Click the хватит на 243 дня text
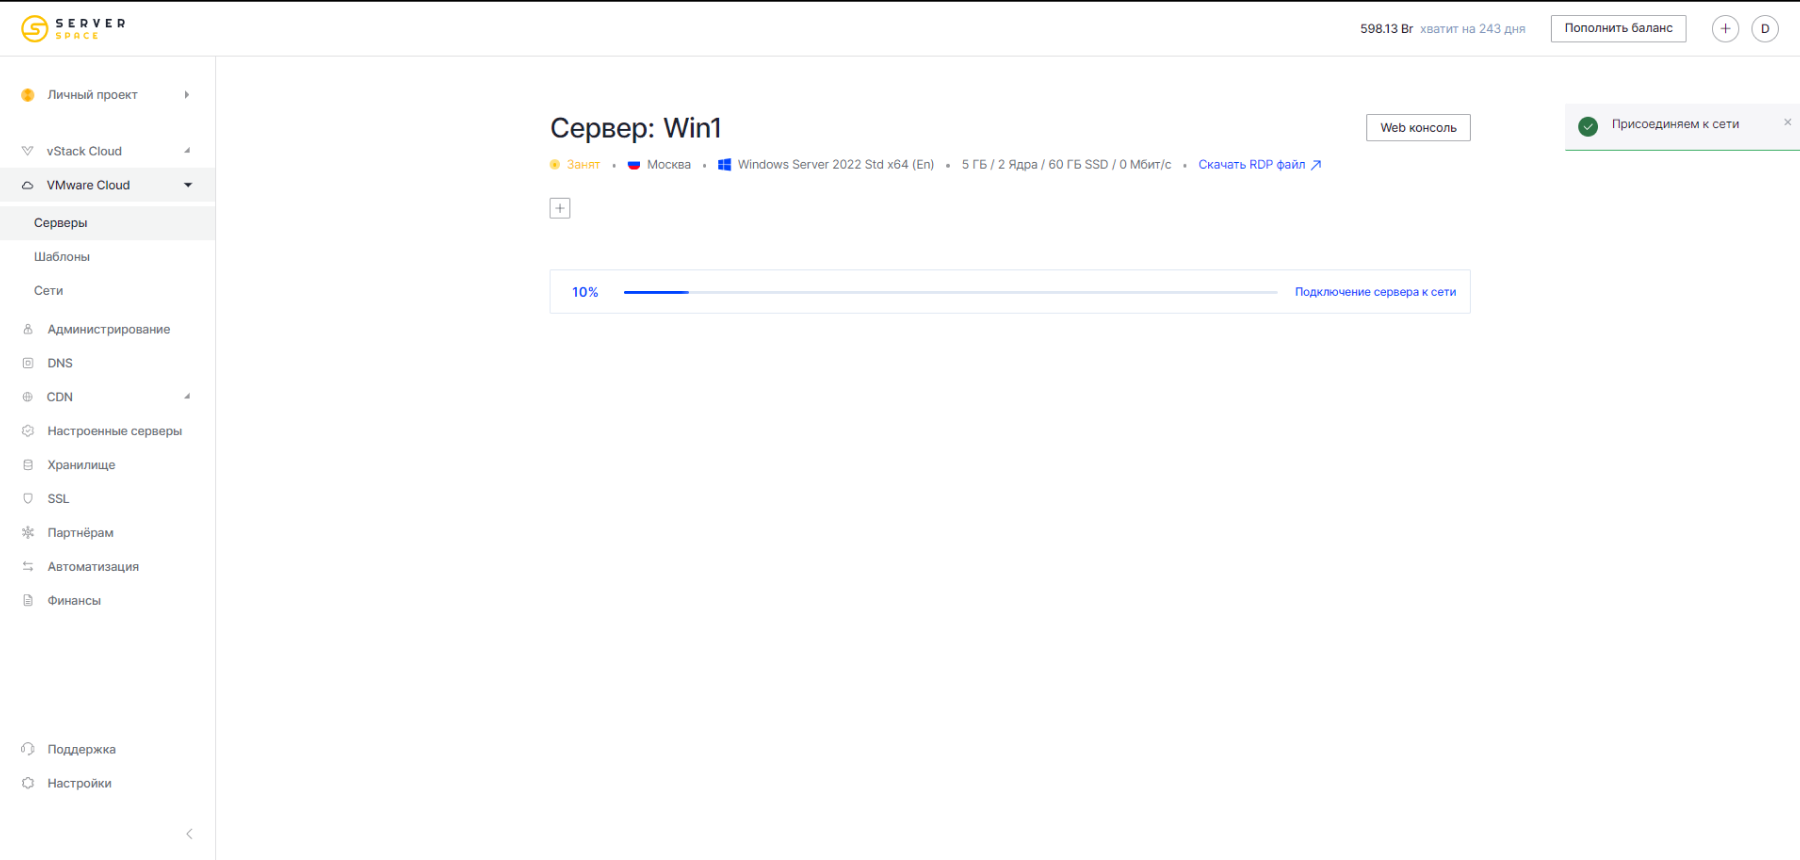The width and height of the screenshot is (1800, 860). tap(1472, 29)
